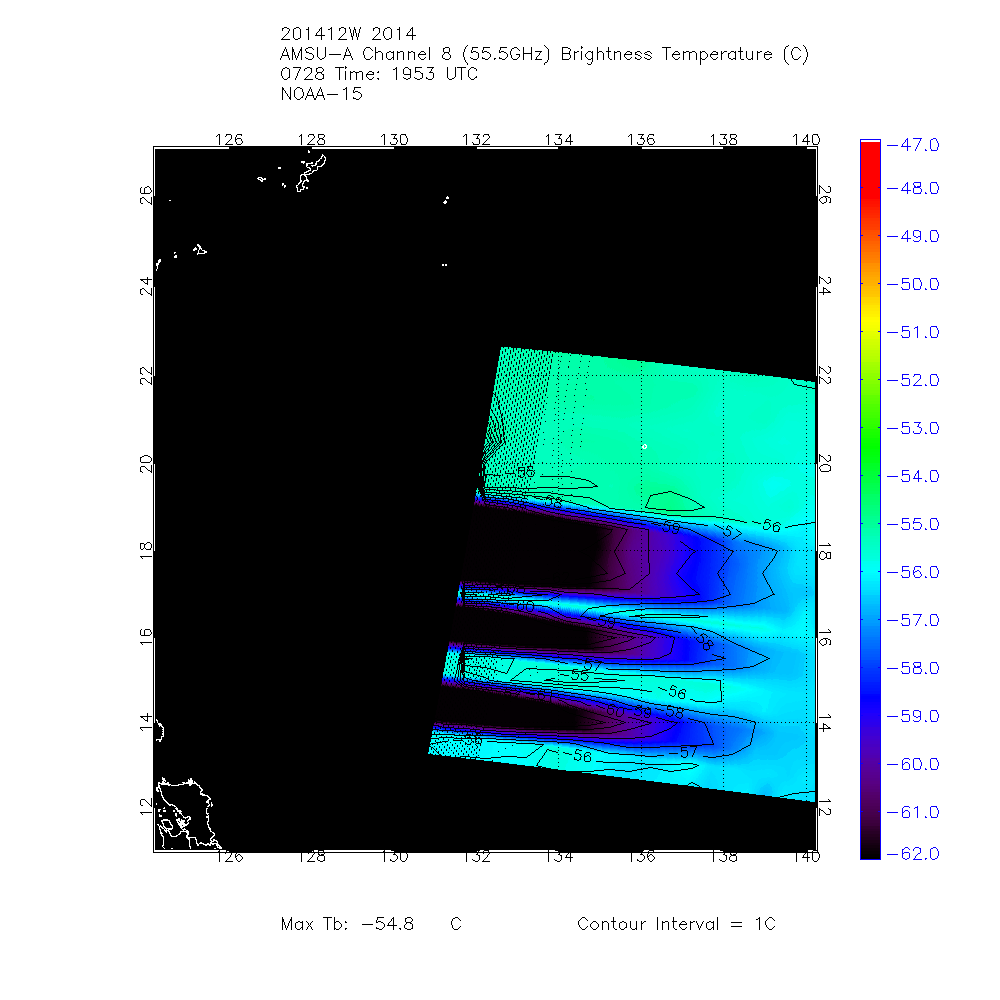Click the -52.0 color scale label
1000x1000 pixels.
(x=913, y=380)
